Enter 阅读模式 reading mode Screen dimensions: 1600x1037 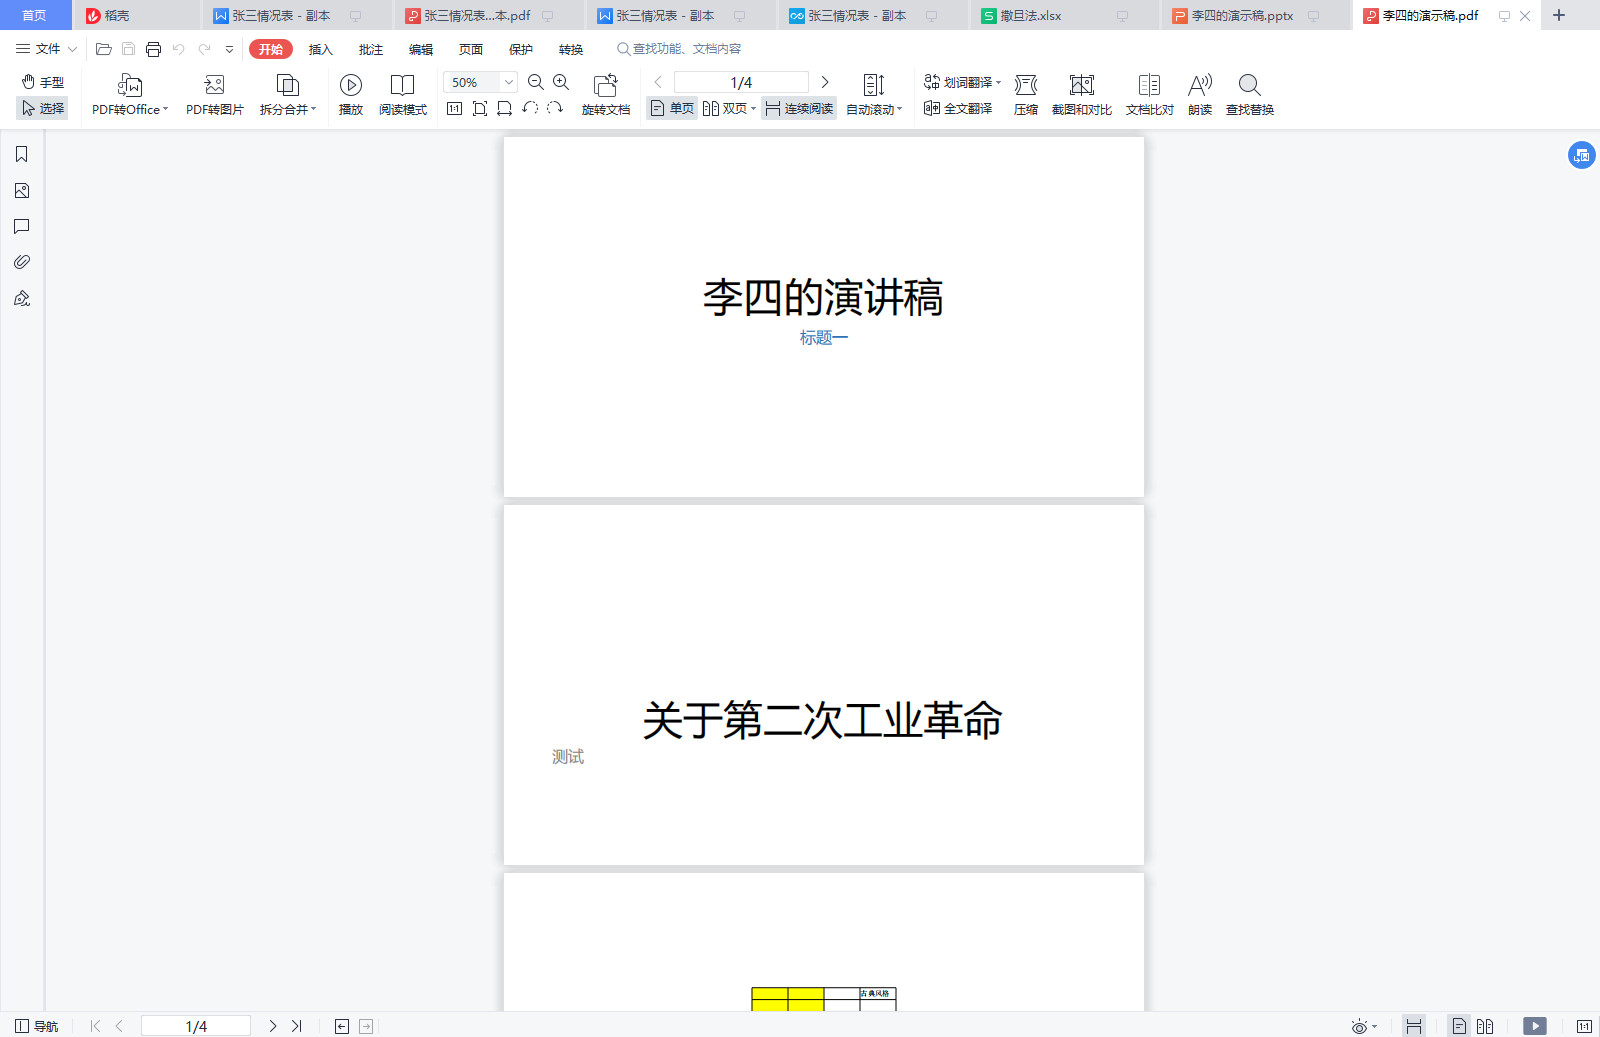pos(403,95)
